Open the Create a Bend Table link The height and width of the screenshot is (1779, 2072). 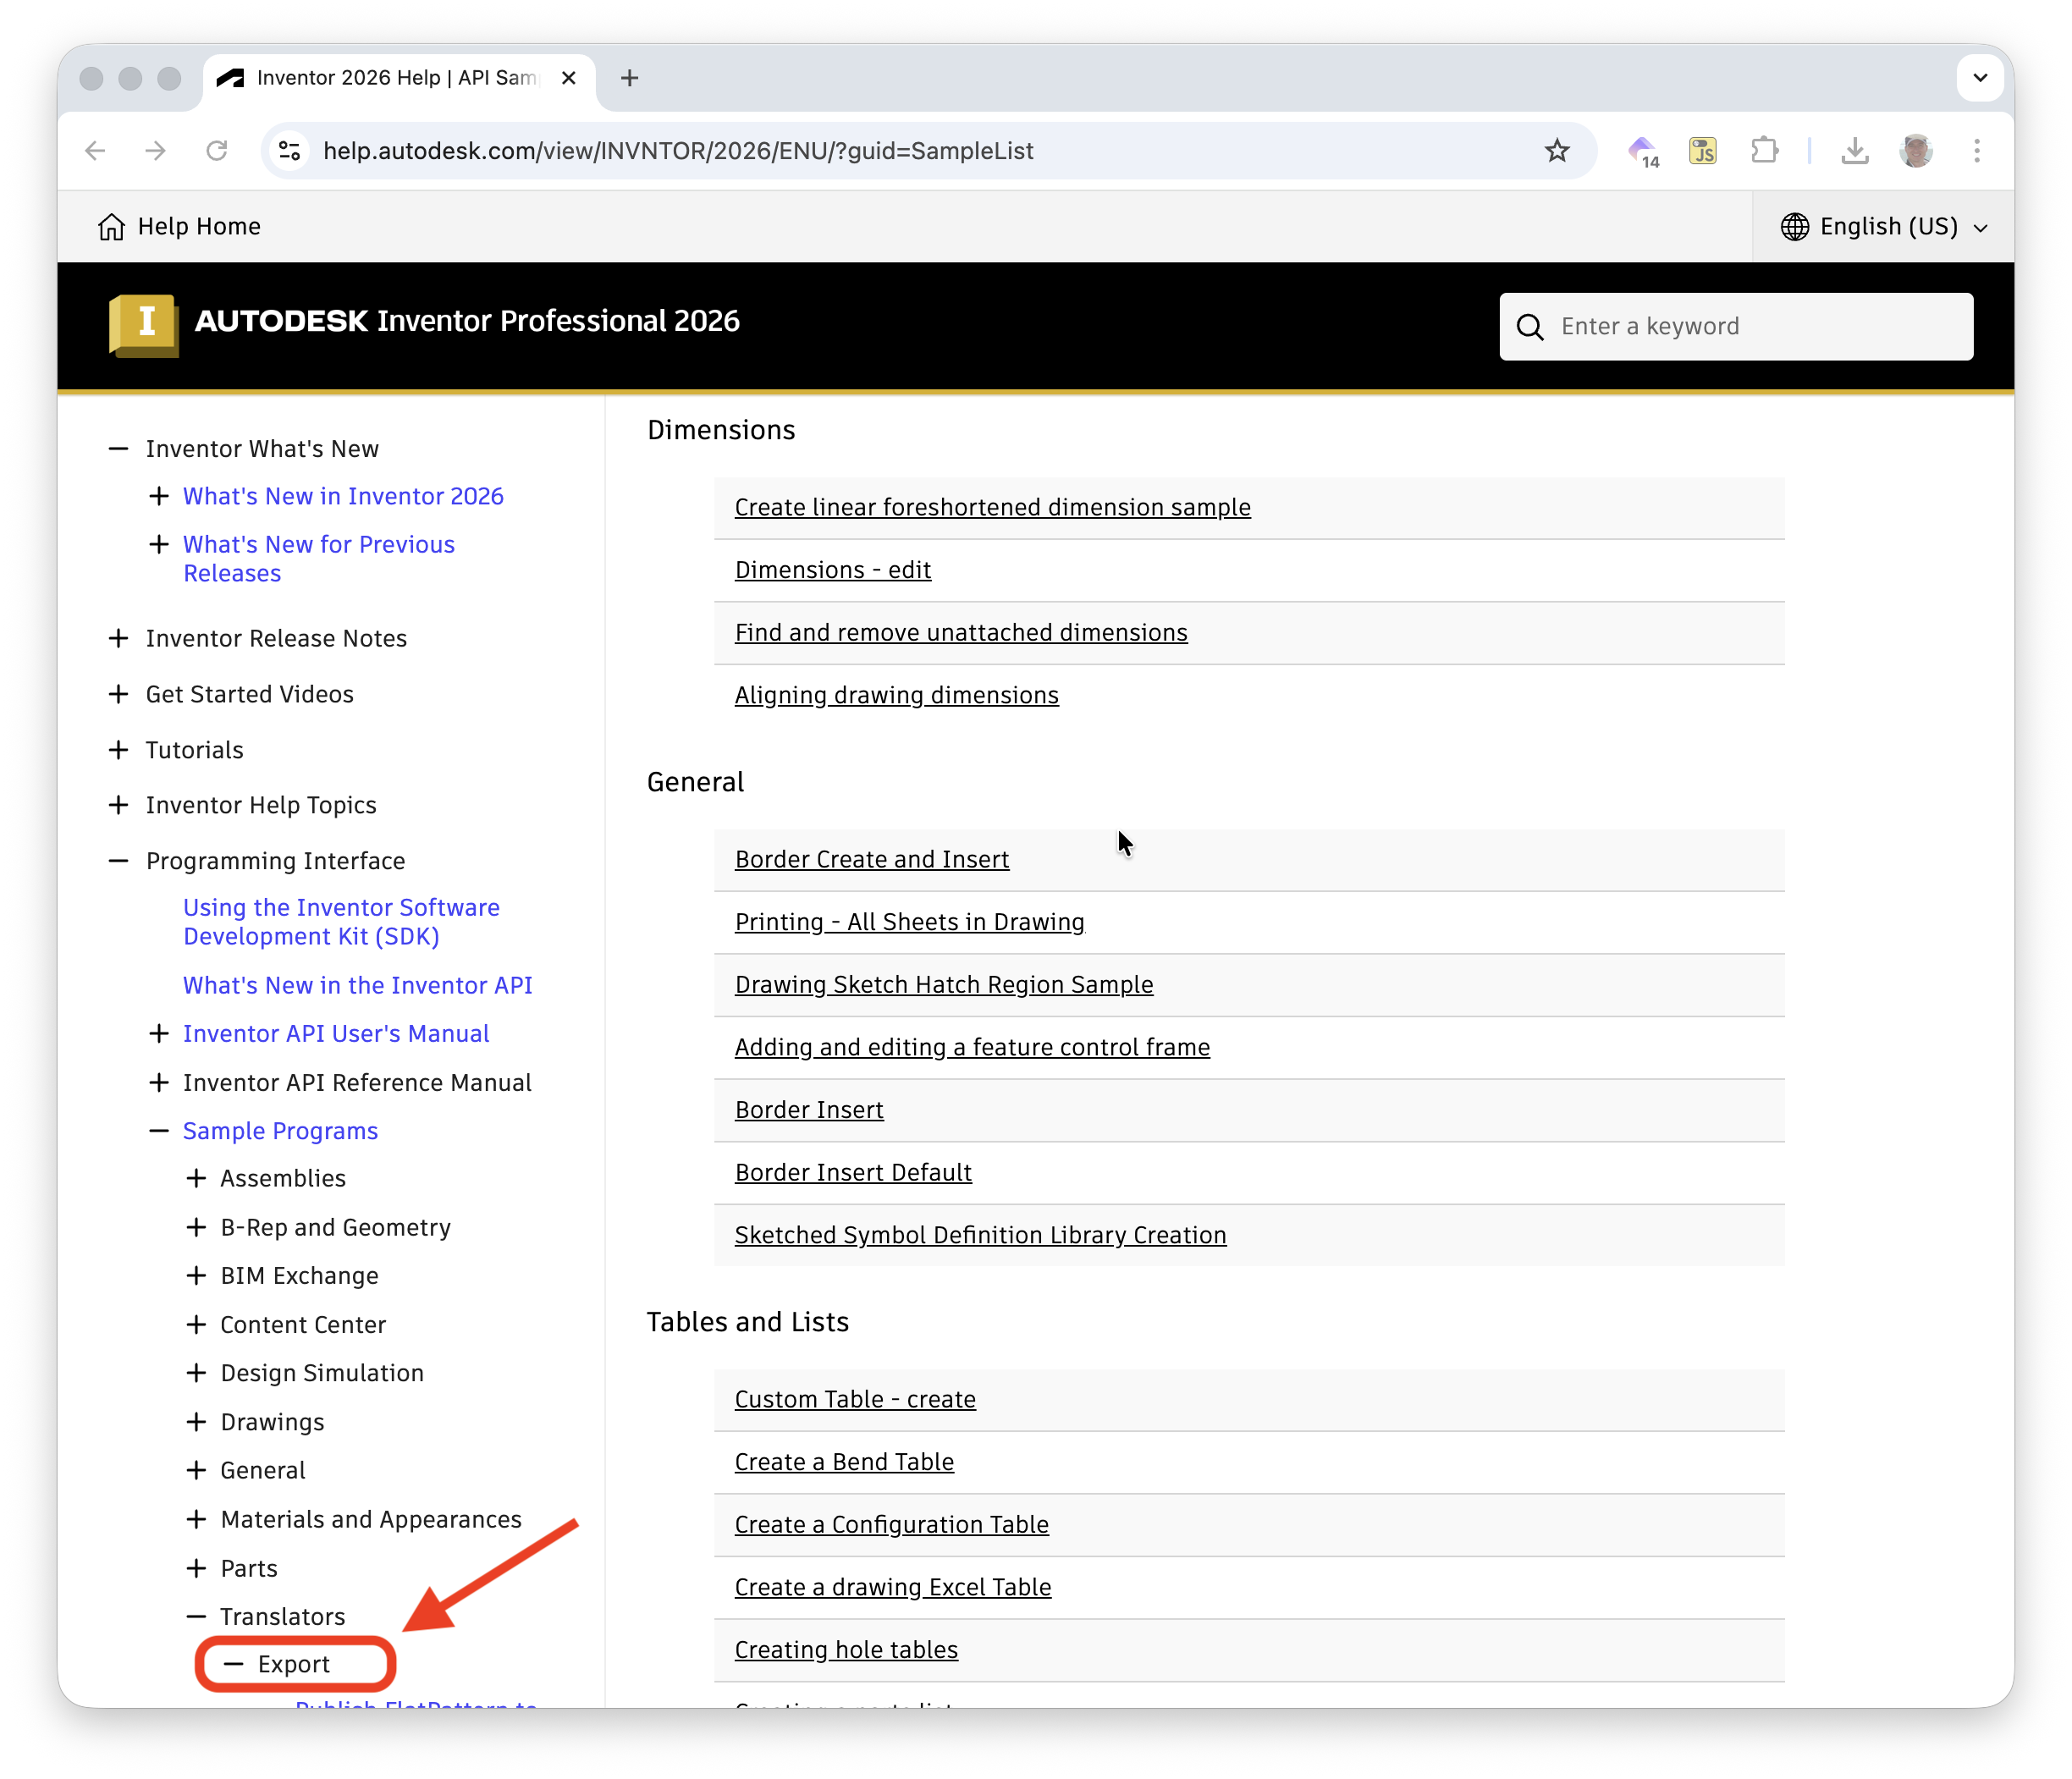point(844,1461)
